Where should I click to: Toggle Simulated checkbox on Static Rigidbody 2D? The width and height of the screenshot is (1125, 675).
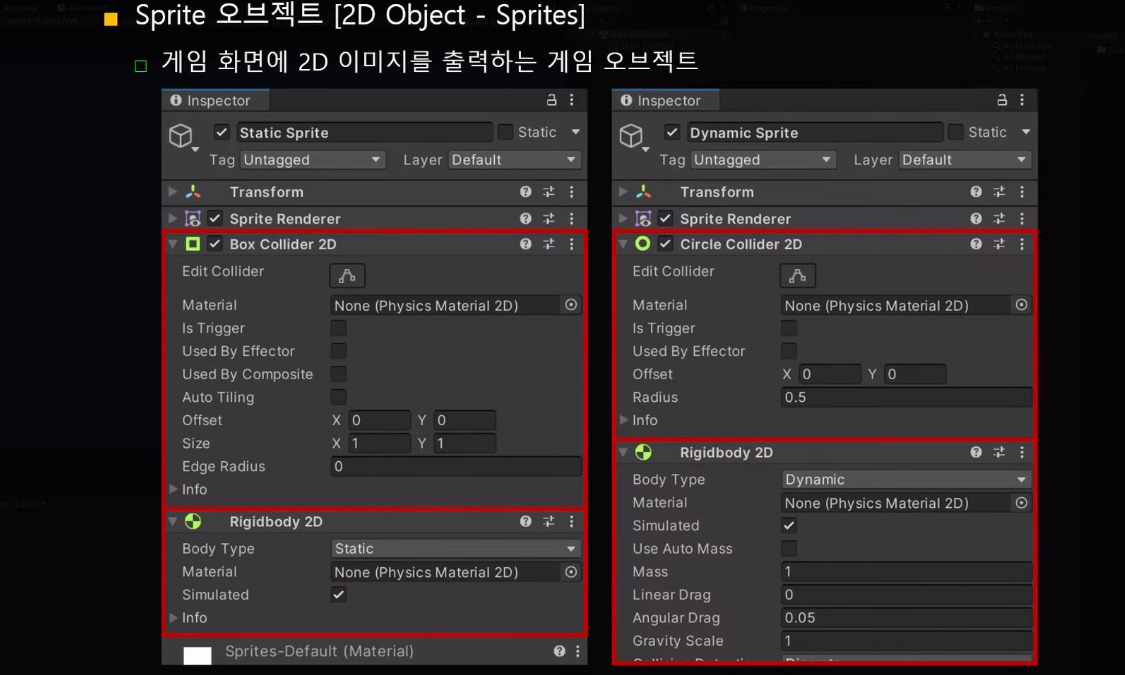pos(339,595)
